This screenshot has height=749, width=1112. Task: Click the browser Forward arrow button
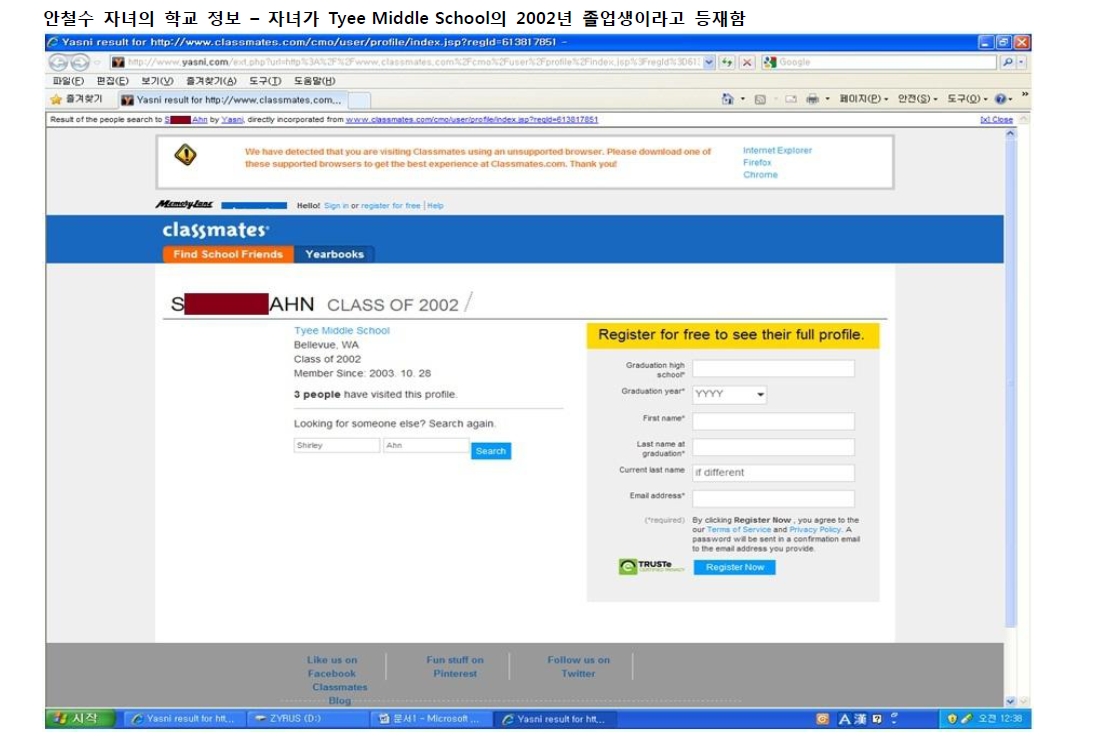pyautogui.click(x=80, y=62)
